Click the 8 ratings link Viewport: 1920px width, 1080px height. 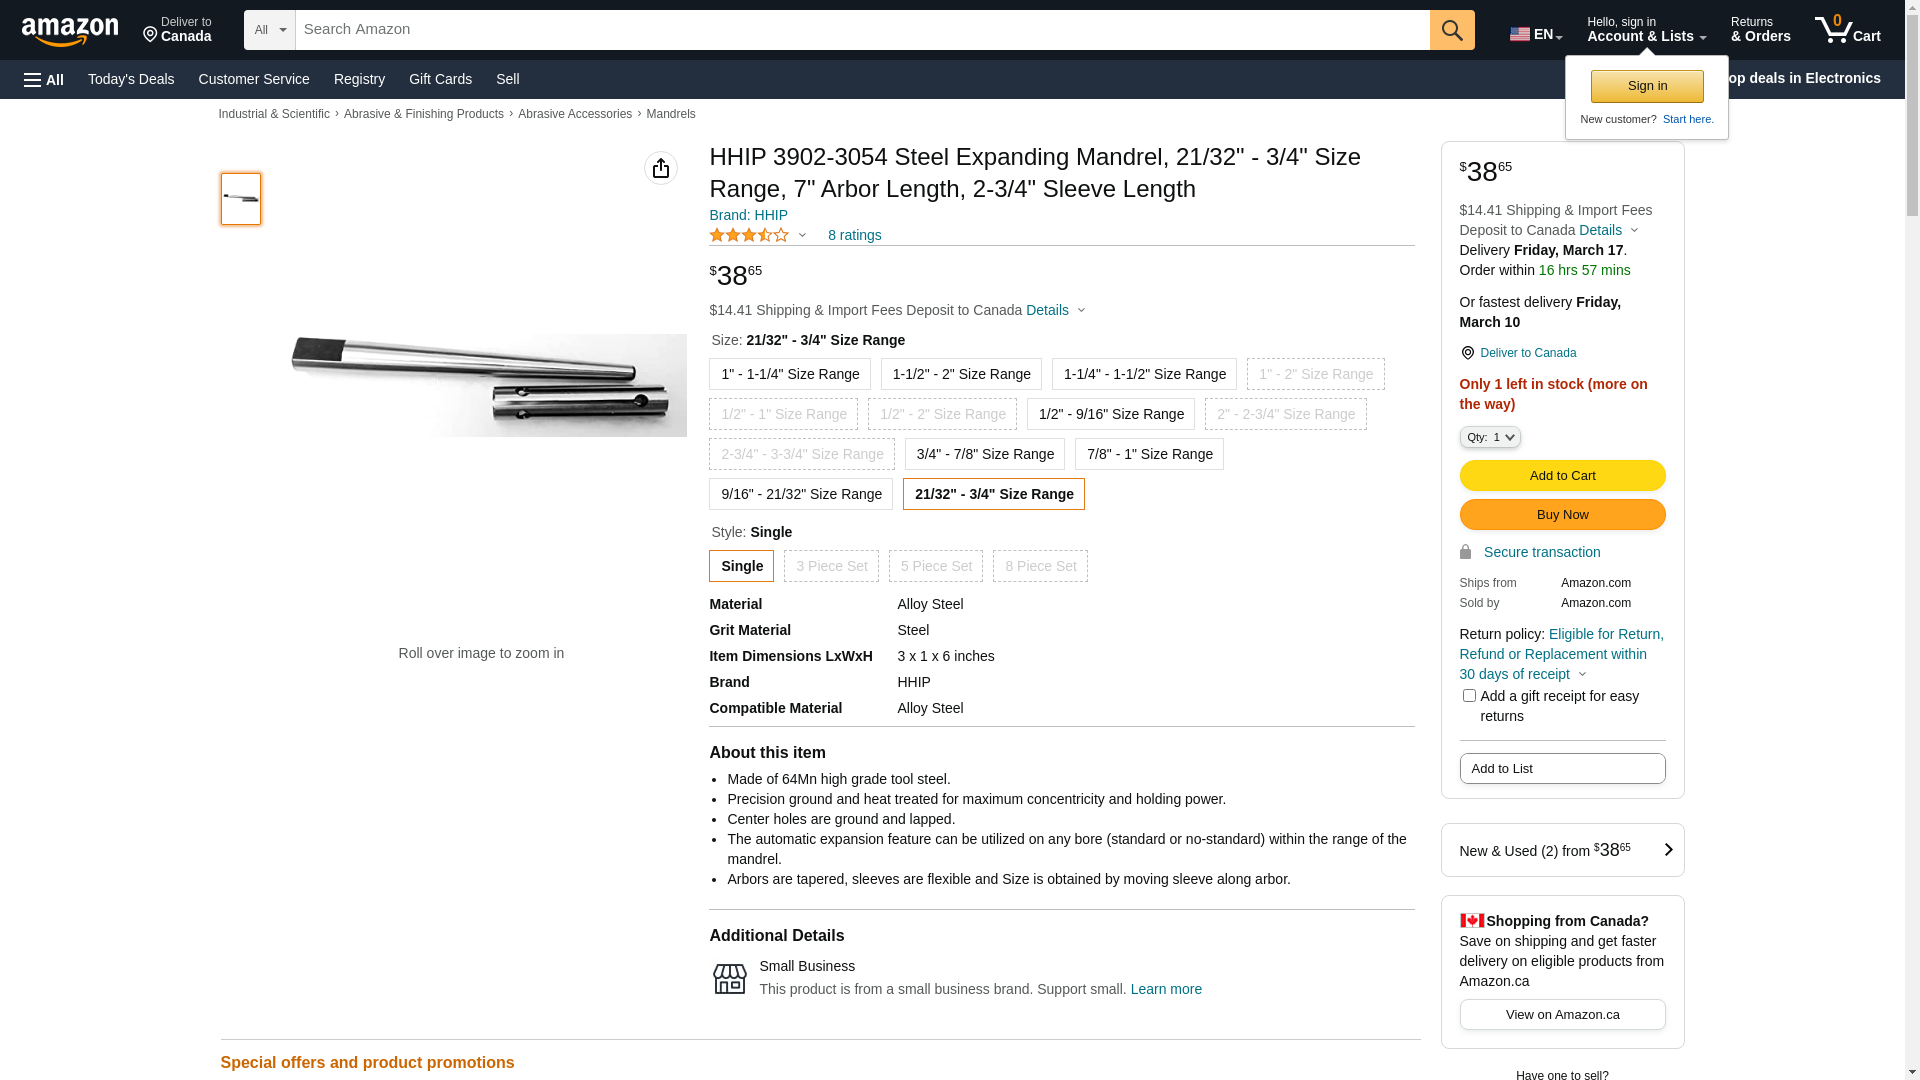(x=854, y=236)
